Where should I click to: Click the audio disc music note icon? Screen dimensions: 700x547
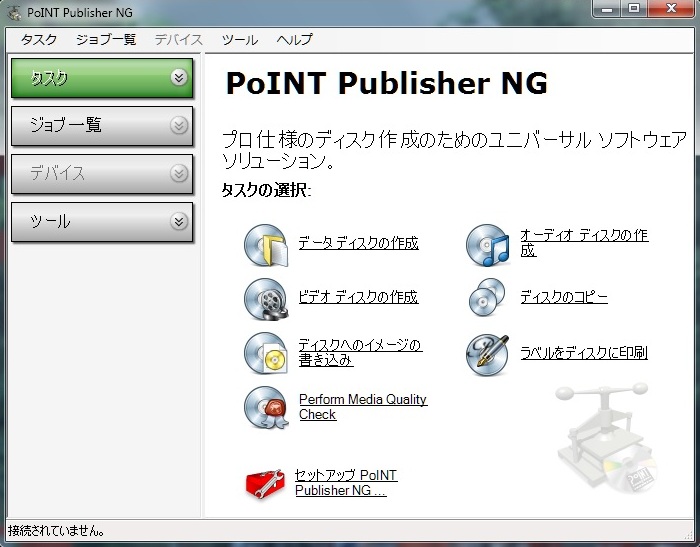coord(488,245)
